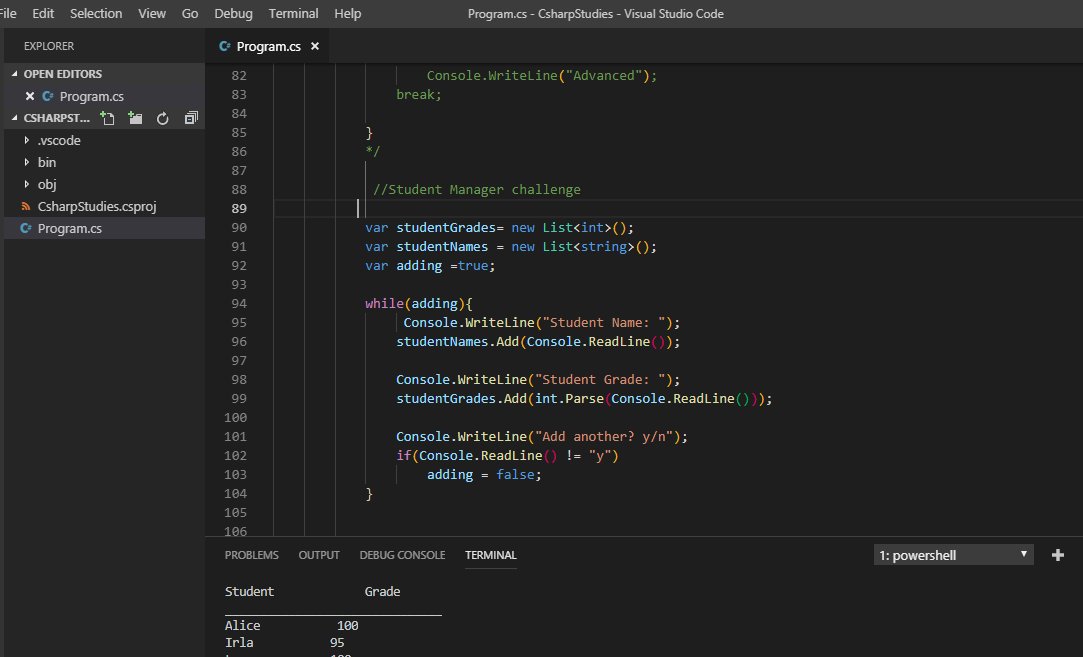
Task: Select Program.cs in the project file tree
Action: point(69,228)
